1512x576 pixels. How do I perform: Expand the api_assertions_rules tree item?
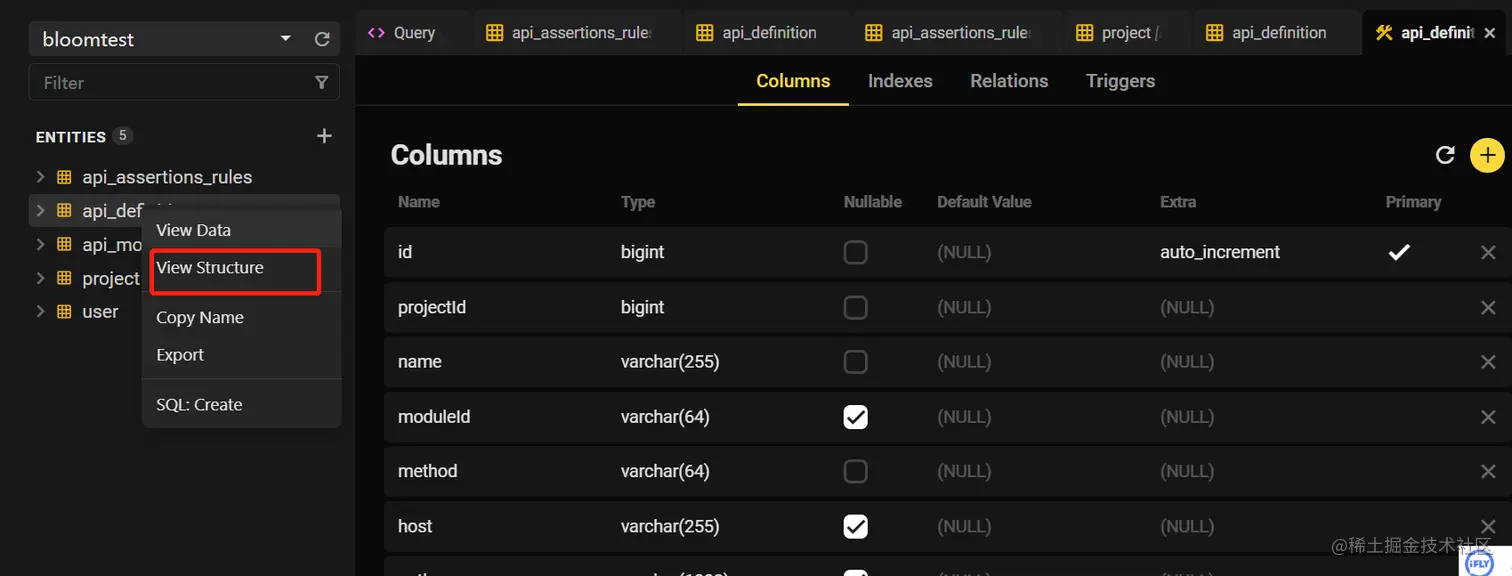[x=39, y=177]
